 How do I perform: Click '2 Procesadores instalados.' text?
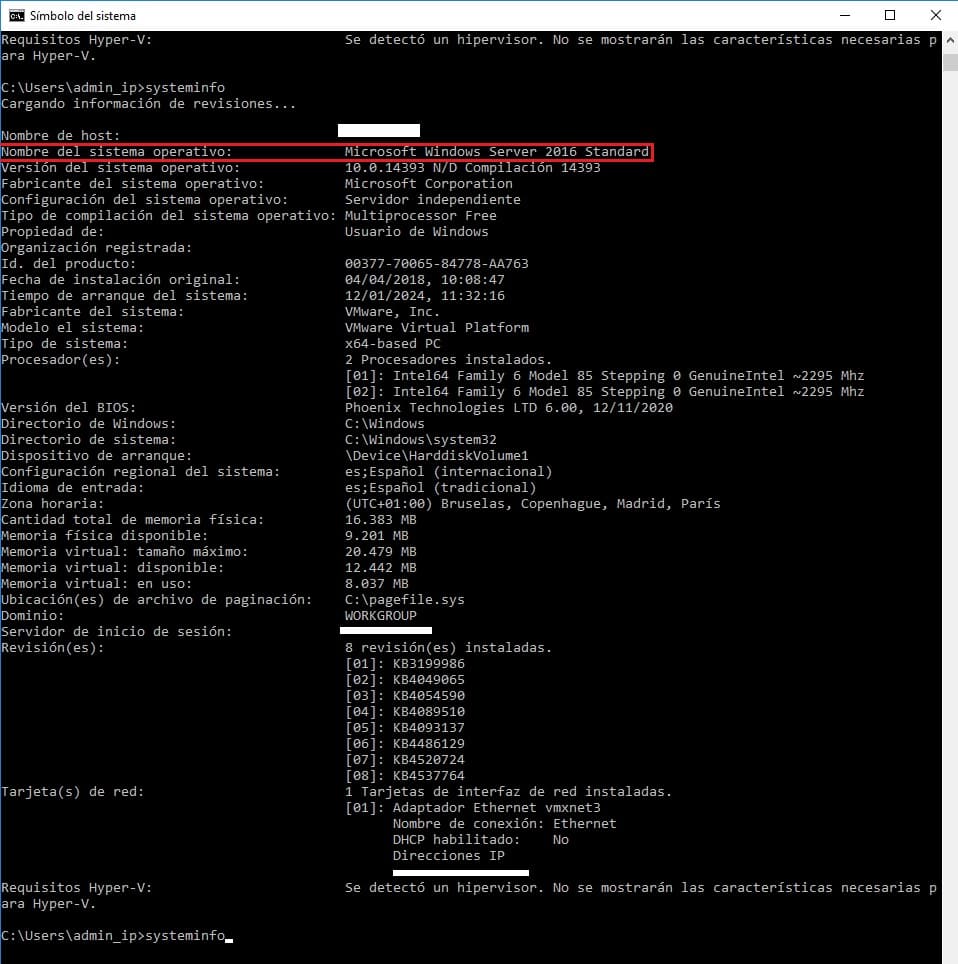tap(448, 359)
